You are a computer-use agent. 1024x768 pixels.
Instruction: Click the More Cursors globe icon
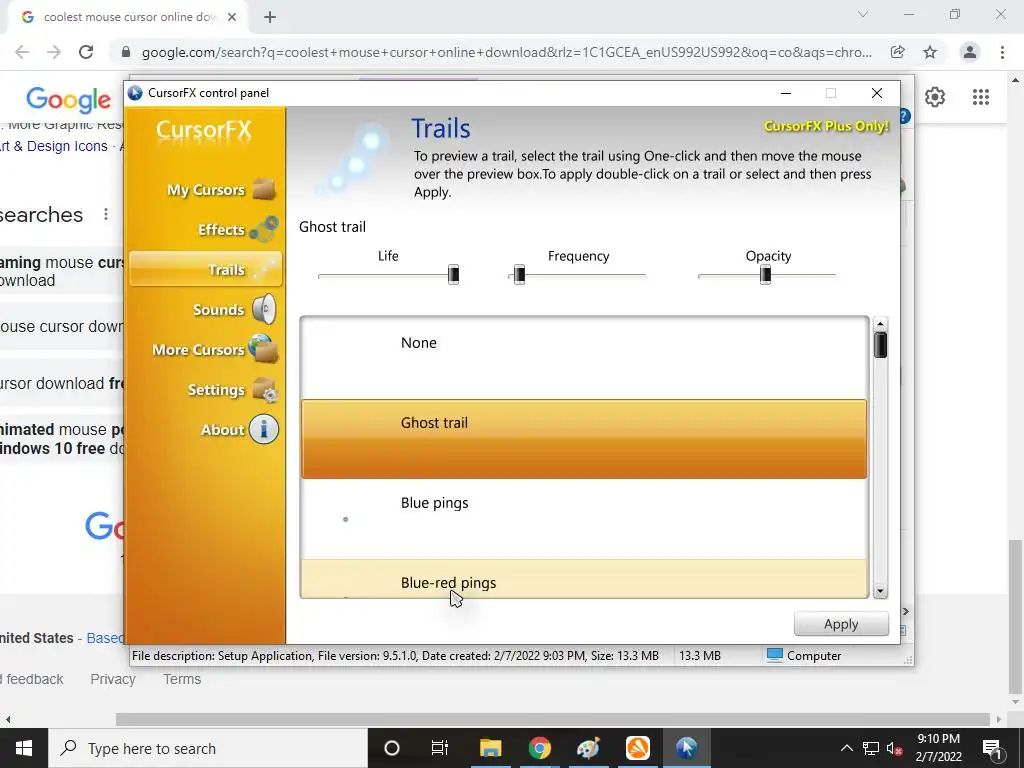click(264, 349)
